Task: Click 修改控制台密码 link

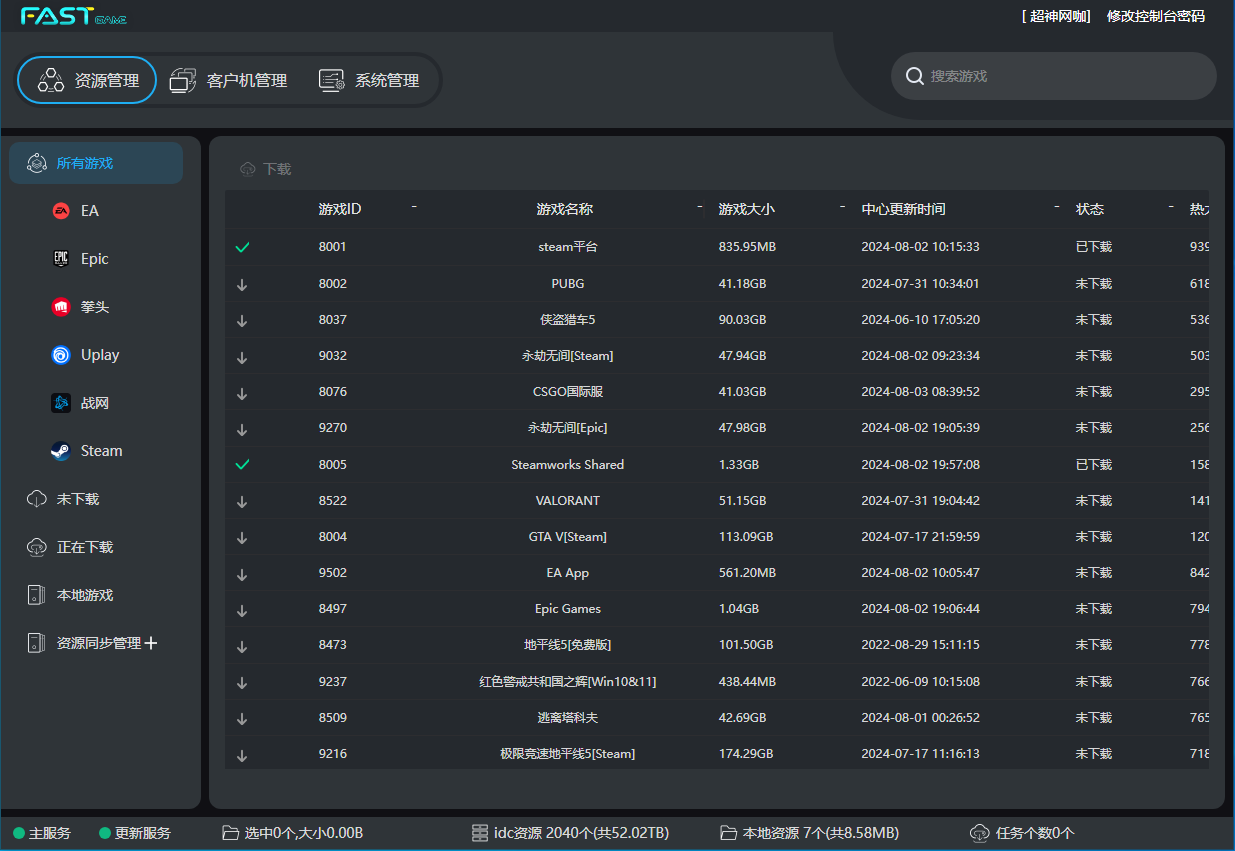Action: point(1156,16)
